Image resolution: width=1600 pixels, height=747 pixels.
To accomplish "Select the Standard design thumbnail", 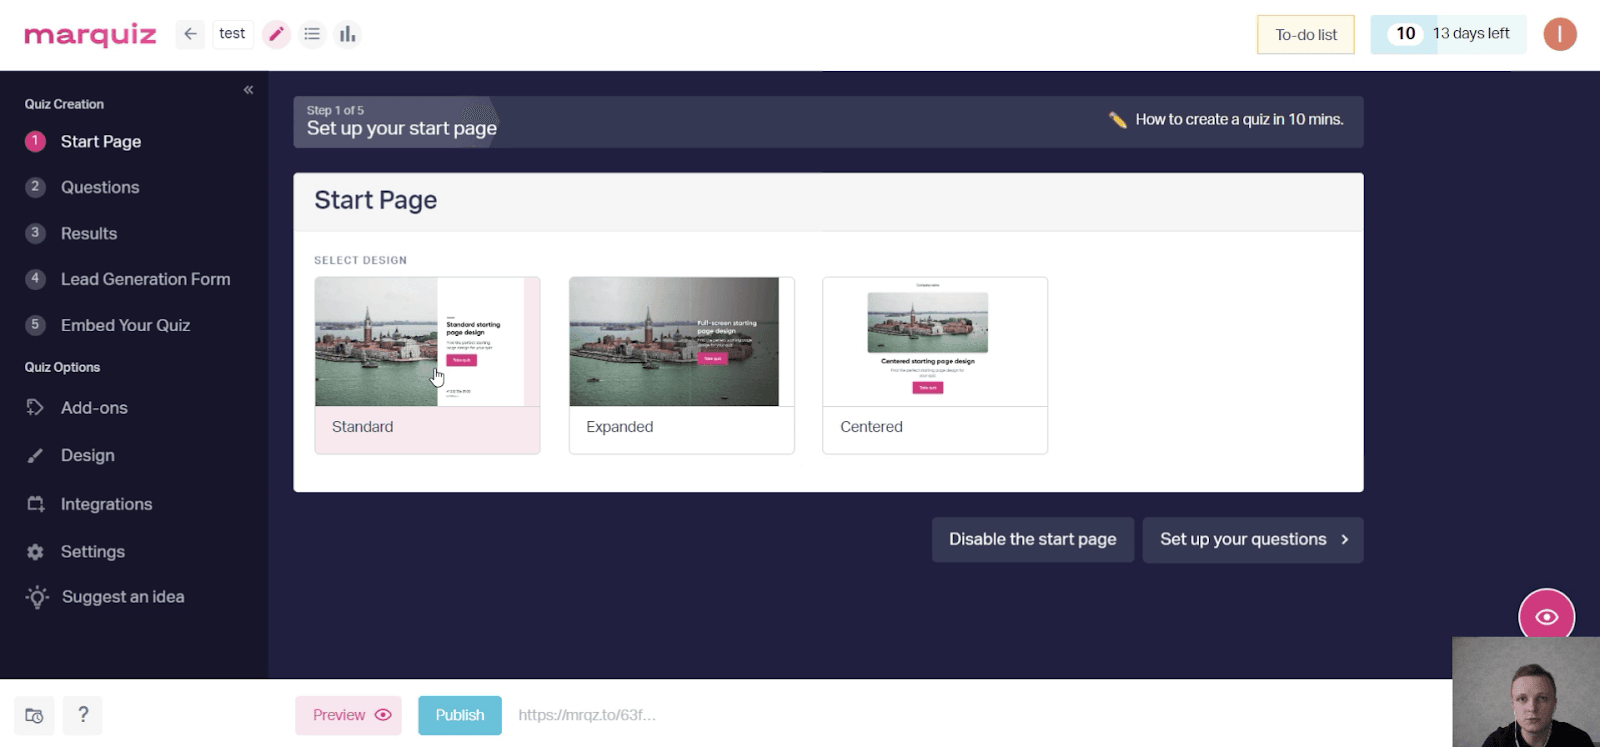I will (427, 342).
